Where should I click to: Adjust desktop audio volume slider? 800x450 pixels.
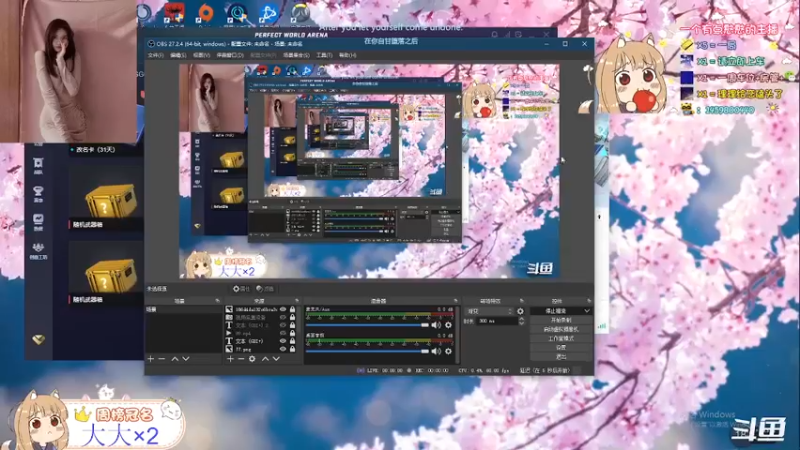367,351
